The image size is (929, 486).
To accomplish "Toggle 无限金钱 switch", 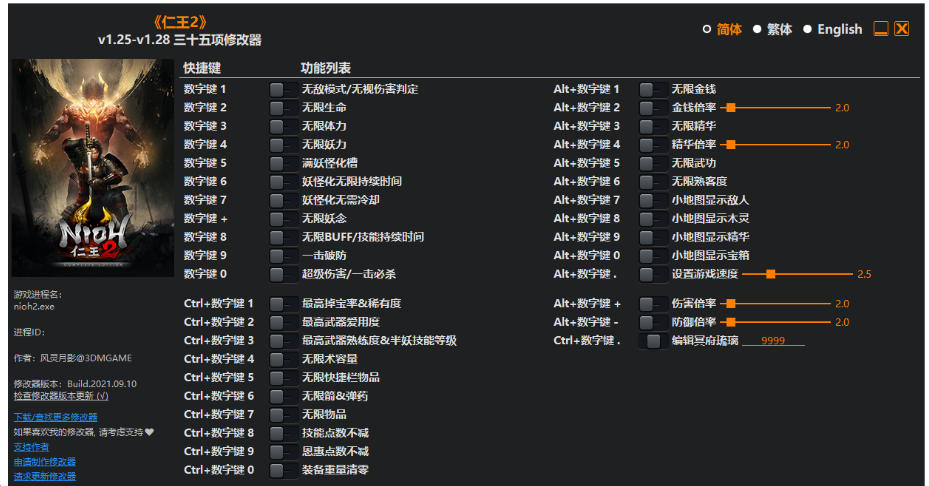I will click(x=653, y=89).
